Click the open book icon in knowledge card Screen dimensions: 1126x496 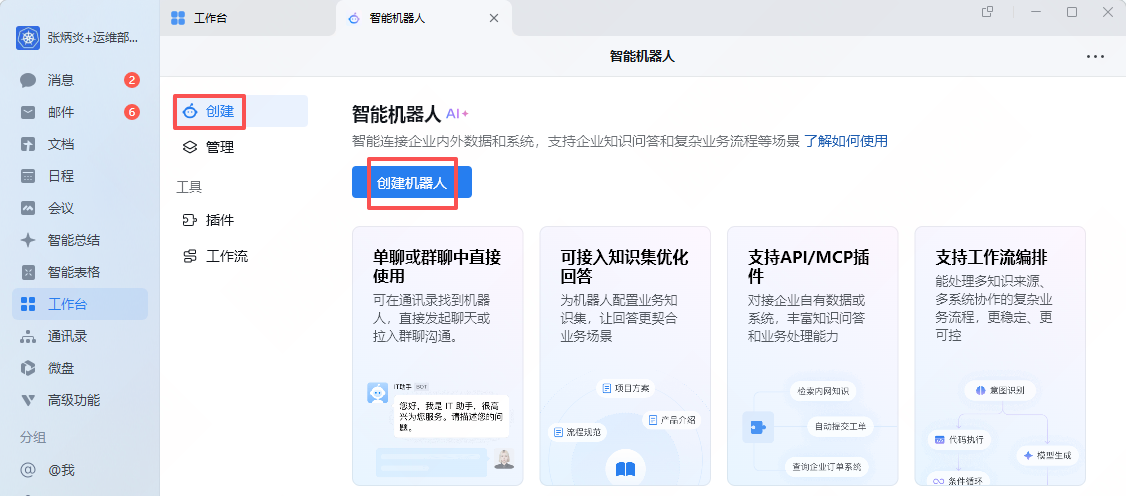[625, 469]
